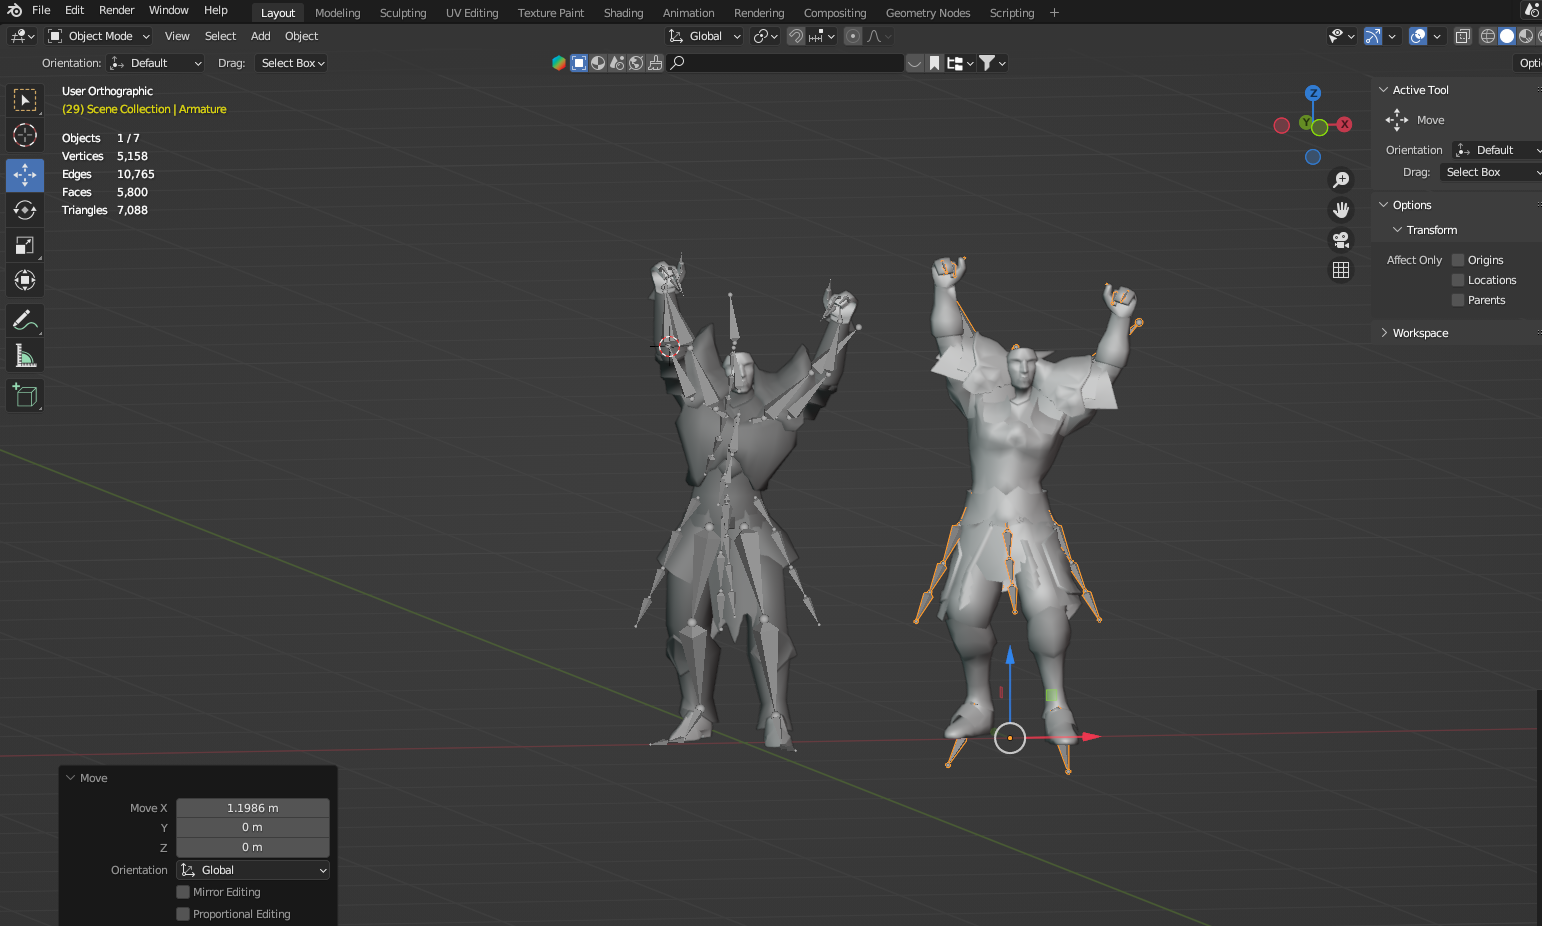Collapse the Move operator panel

pyautogui.click(x=71, y=778)
